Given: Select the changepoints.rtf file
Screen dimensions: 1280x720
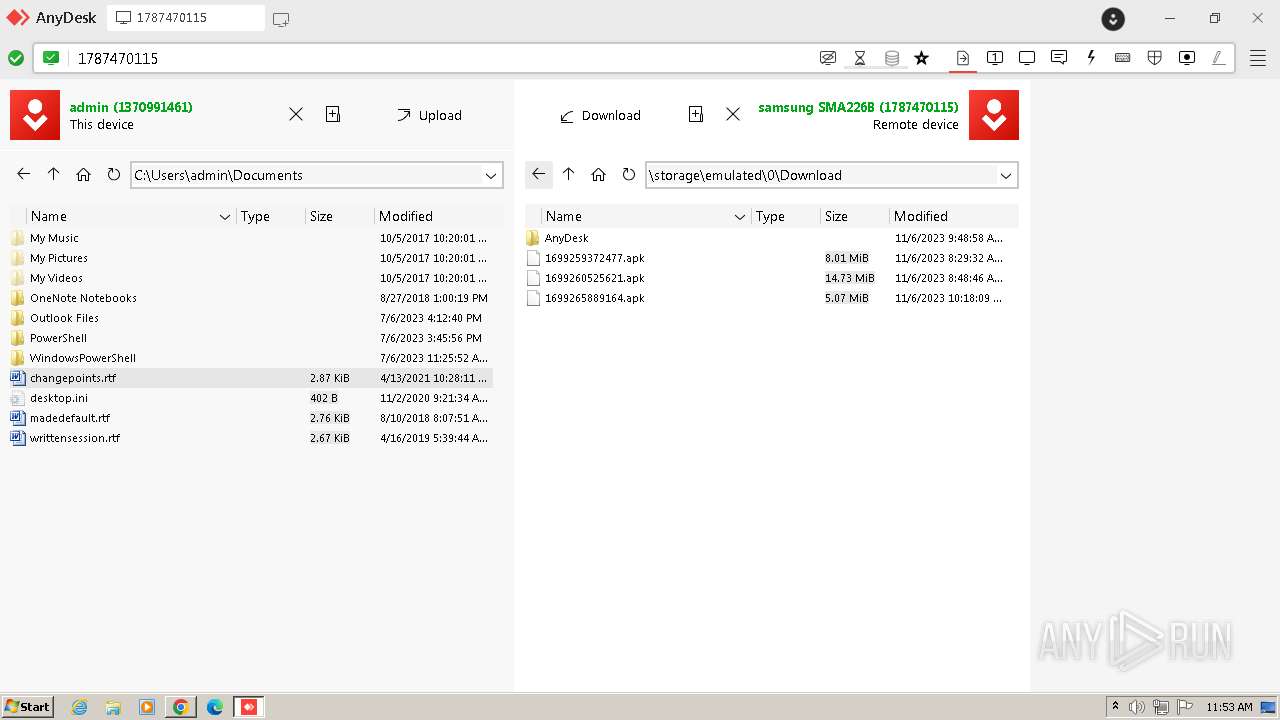Looking at the screenshot, I should [251, 378].
